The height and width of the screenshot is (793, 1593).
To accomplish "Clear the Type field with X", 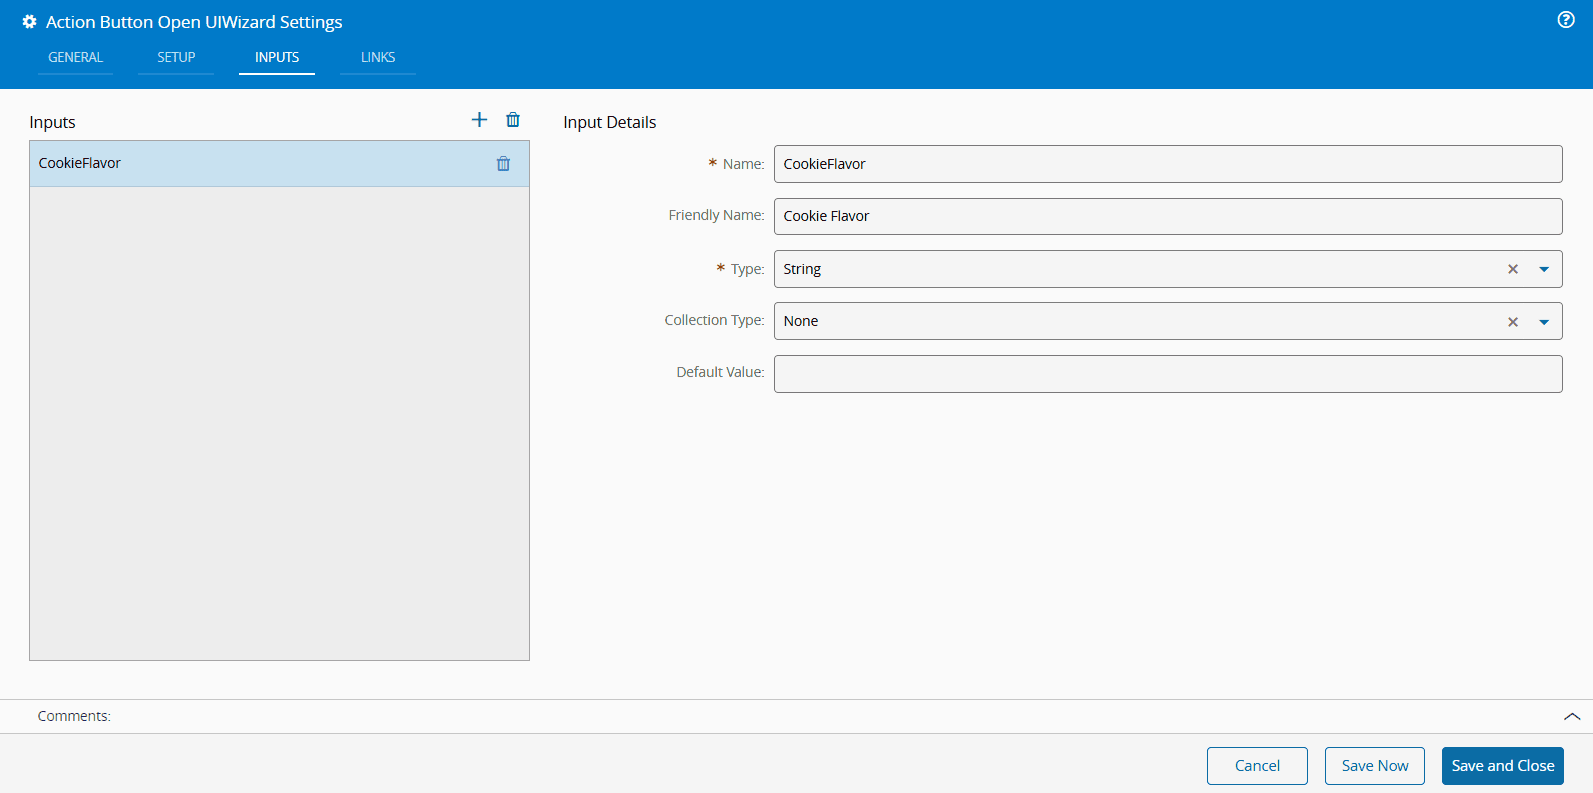I will pos(1513,269).
